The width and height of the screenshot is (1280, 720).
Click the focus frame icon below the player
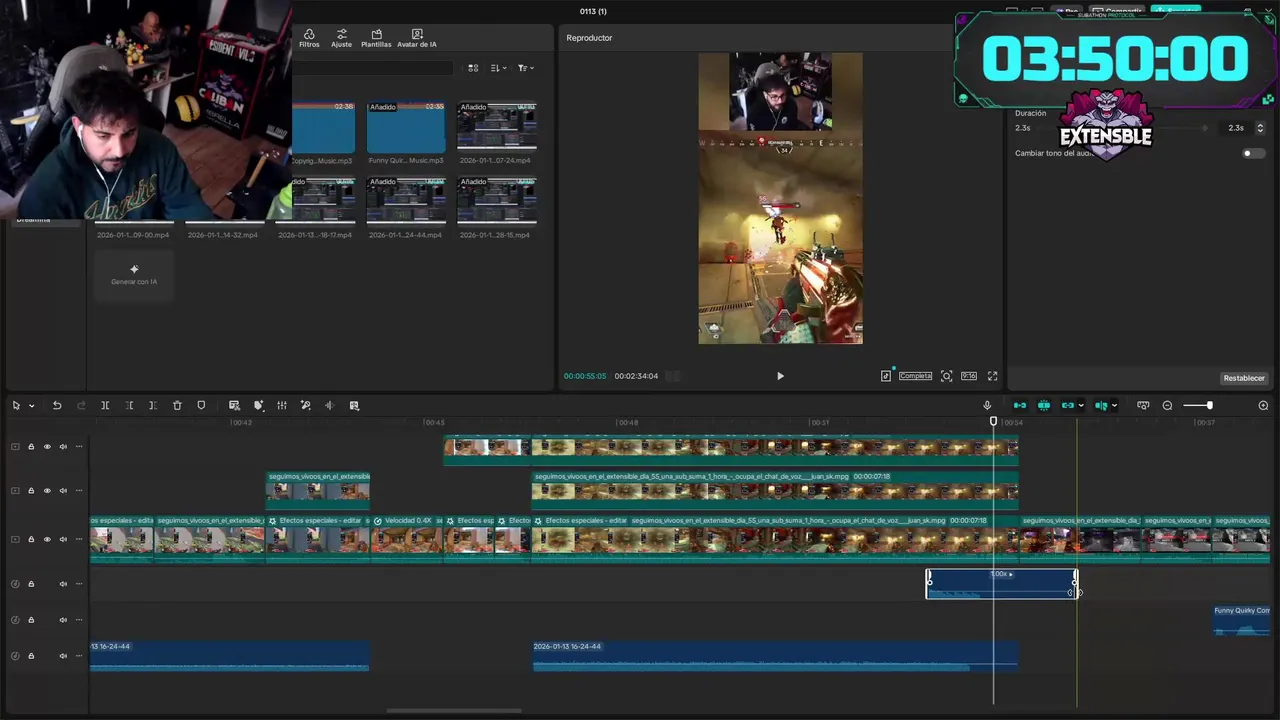coord(946,376)
